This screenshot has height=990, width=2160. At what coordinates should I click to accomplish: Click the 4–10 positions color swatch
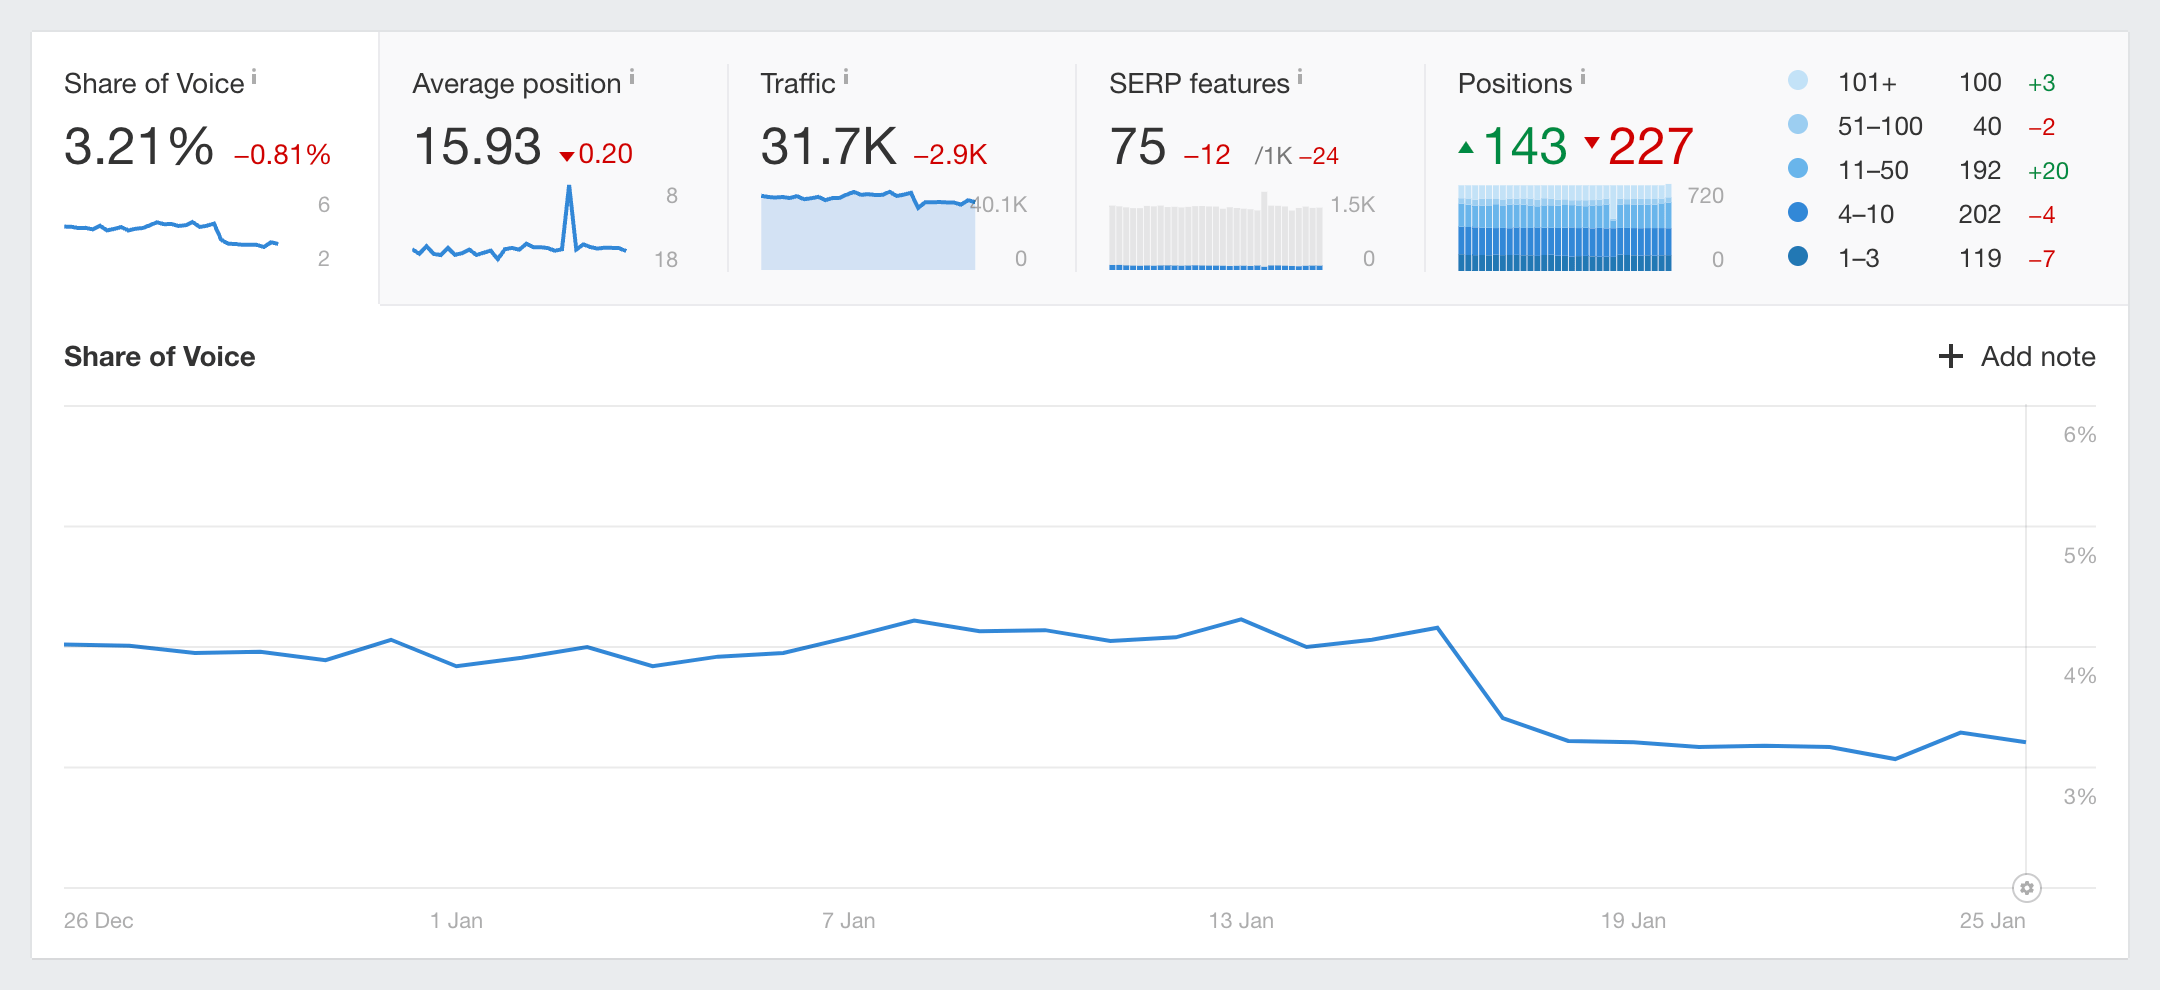point(1798,213)
